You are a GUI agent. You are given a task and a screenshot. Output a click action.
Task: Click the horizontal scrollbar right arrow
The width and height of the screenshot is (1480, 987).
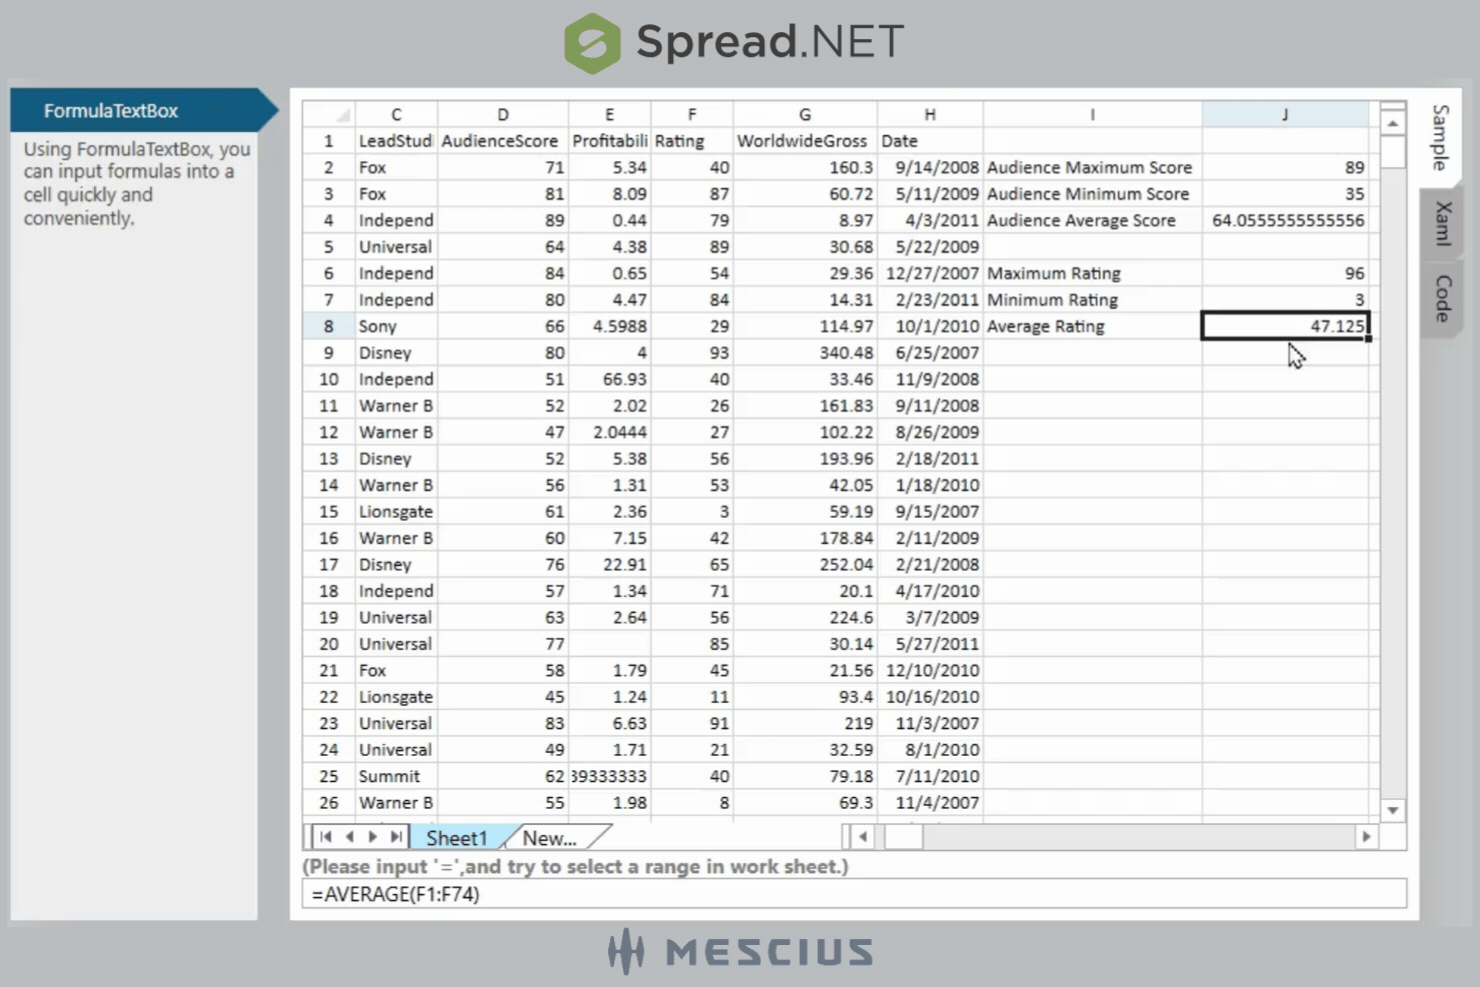click(x=1366, y=837)
